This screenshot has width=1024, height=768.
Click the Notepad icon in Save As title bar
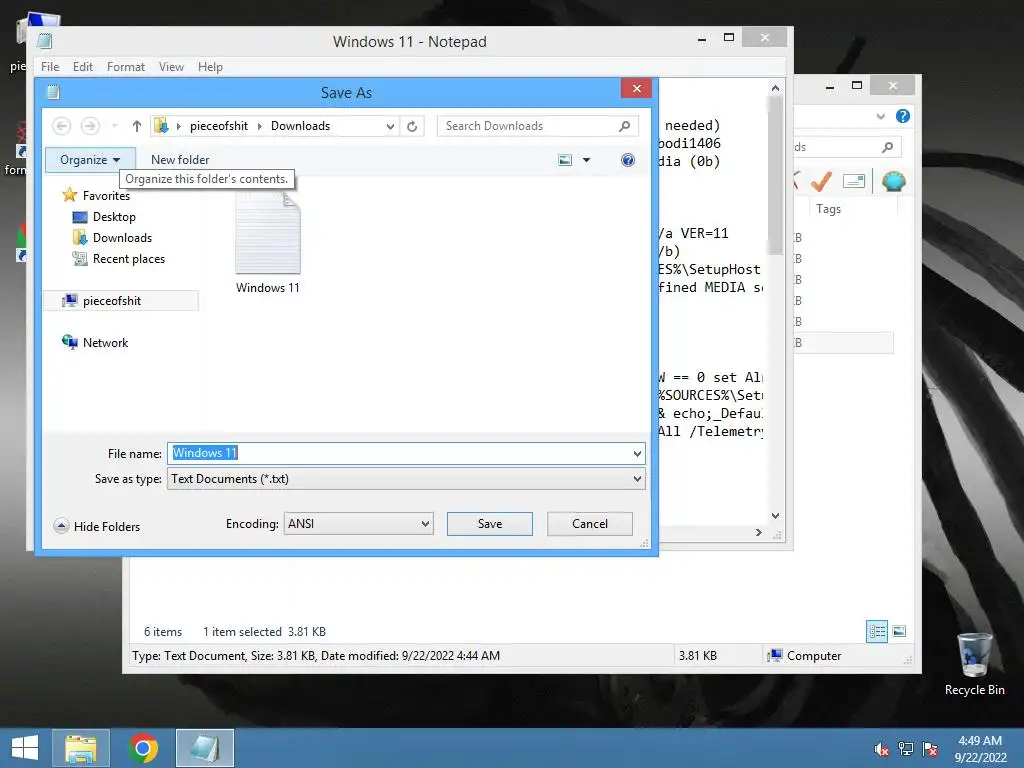(x=54, y=92)
